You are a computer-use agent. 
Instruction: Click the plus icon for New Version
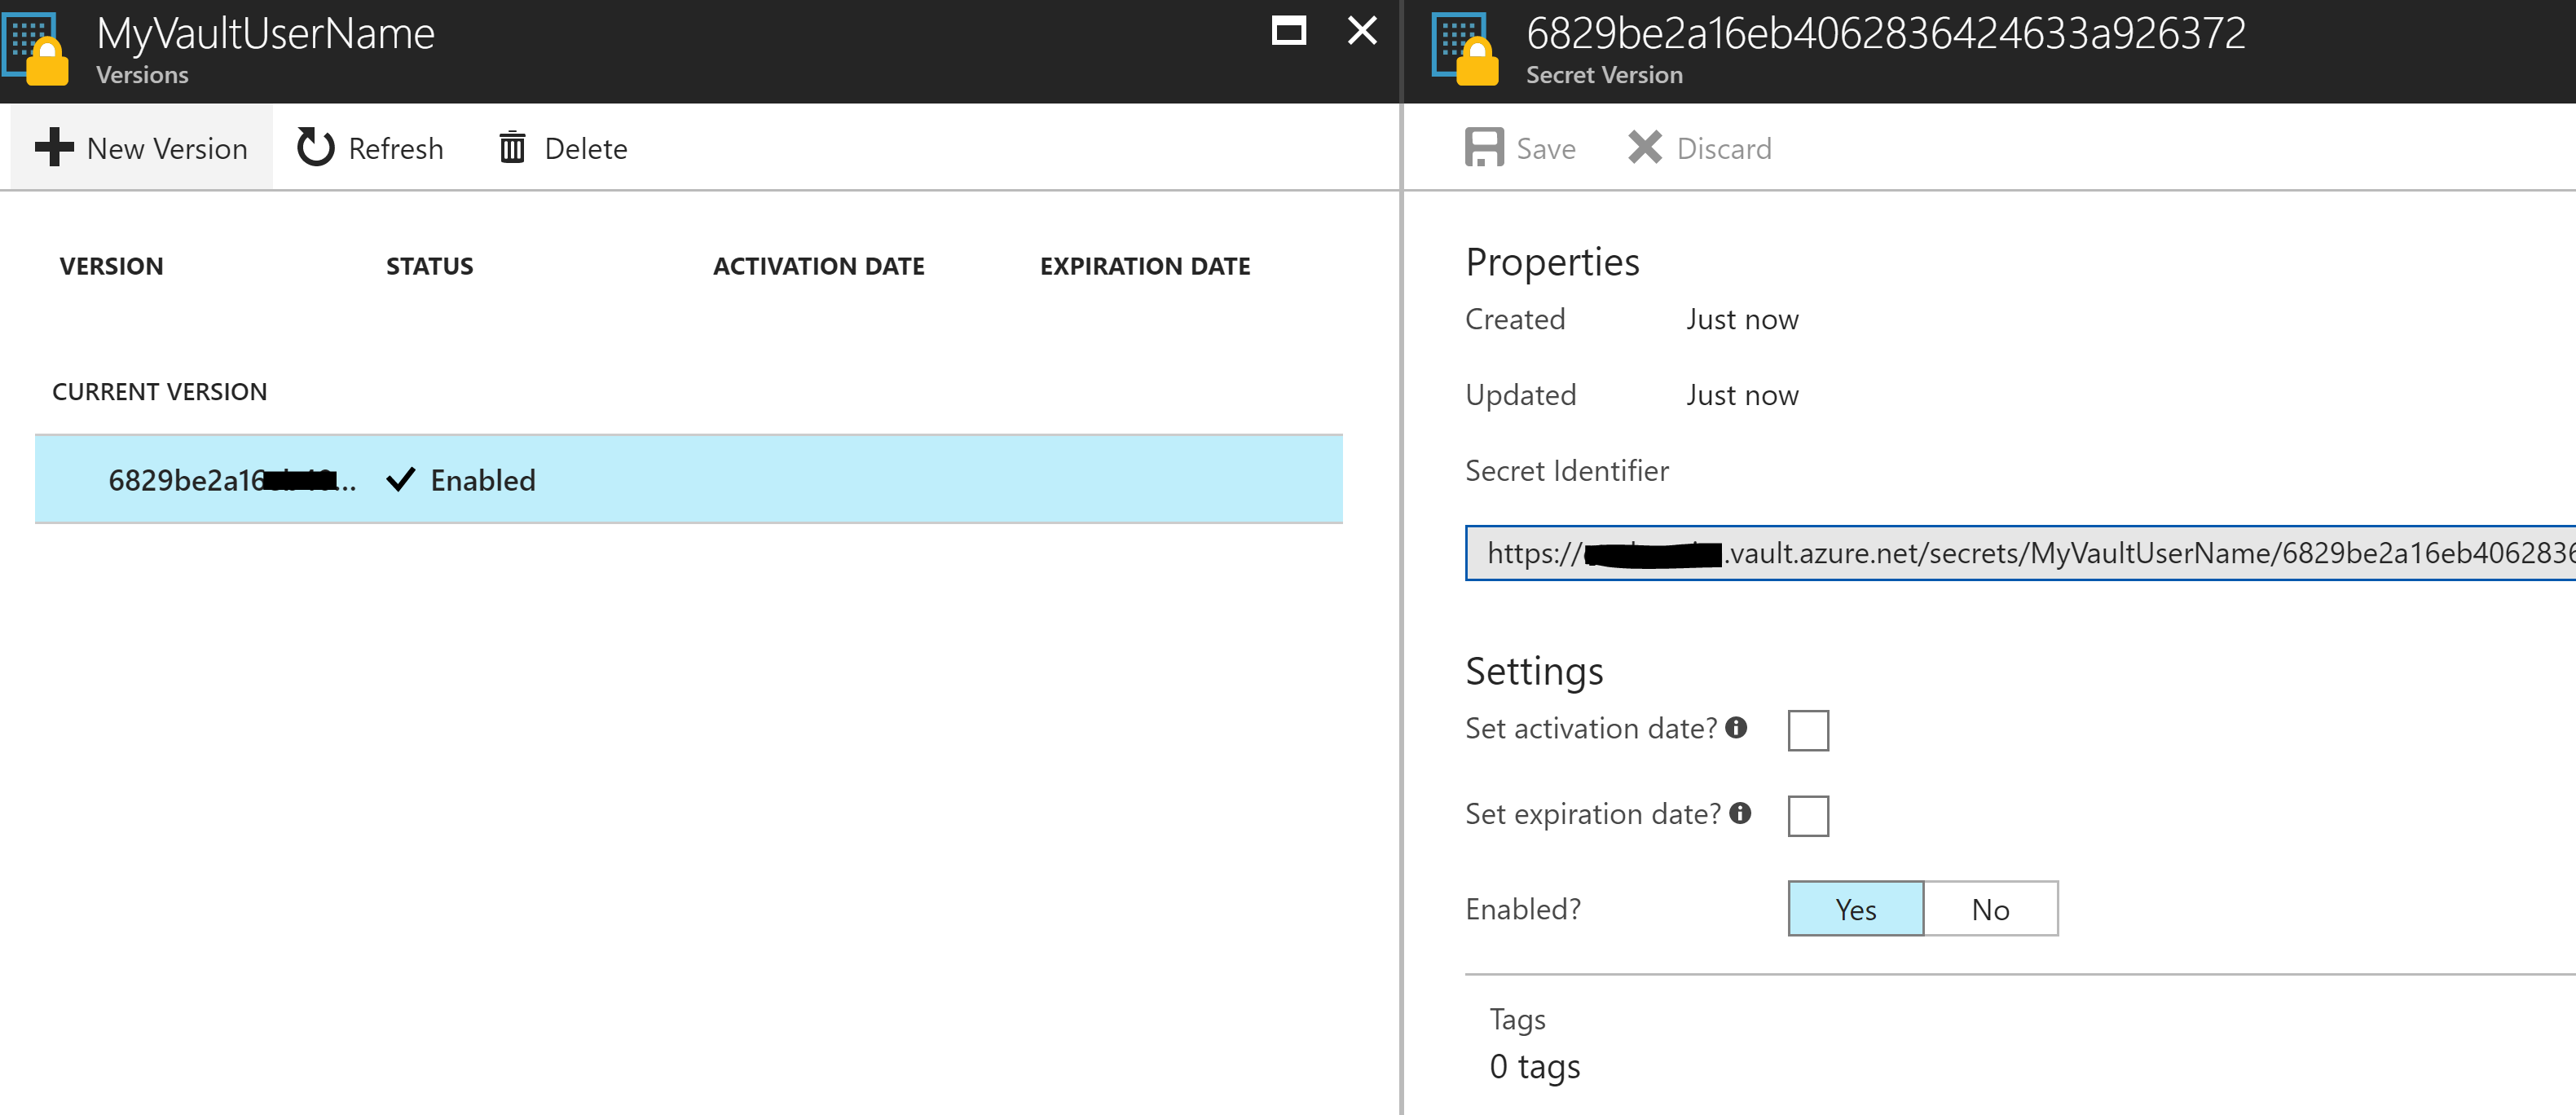click(x=54, y=147)
